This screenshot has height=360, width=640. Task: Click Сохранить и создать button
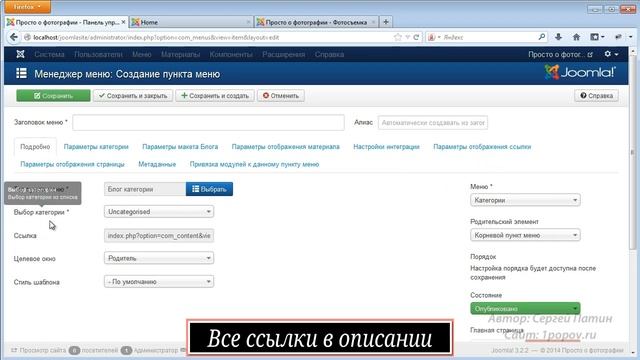(215, 96)
